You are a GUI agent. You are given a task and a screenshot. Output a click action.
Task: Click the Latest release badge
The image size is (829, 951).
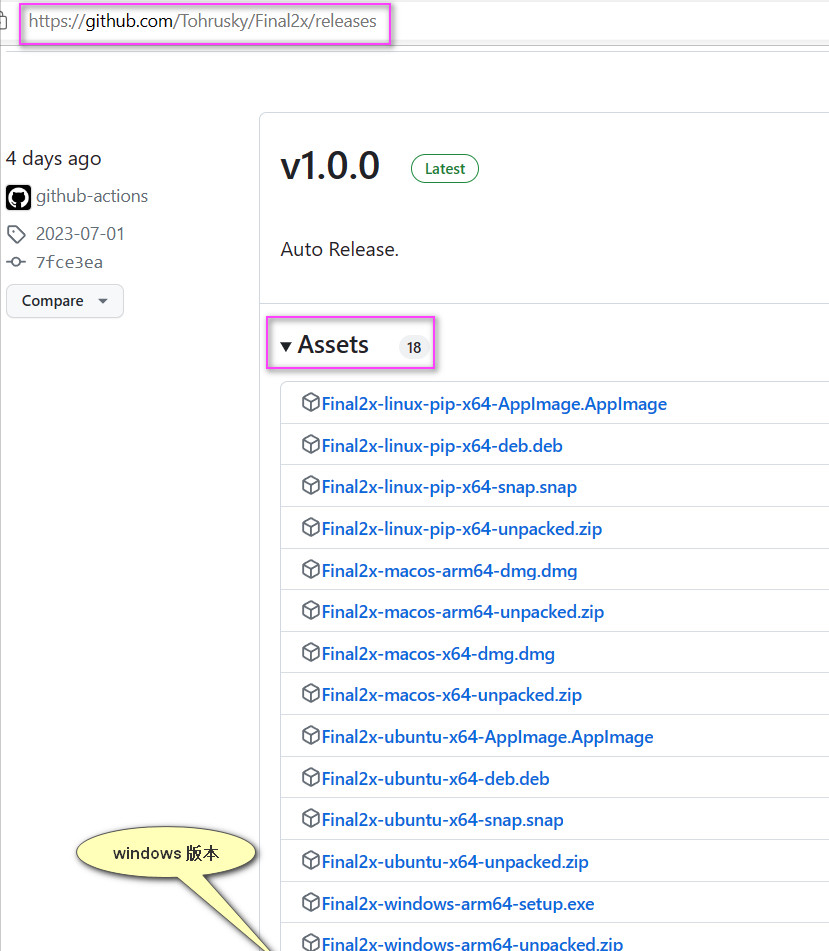pos(445,169)
